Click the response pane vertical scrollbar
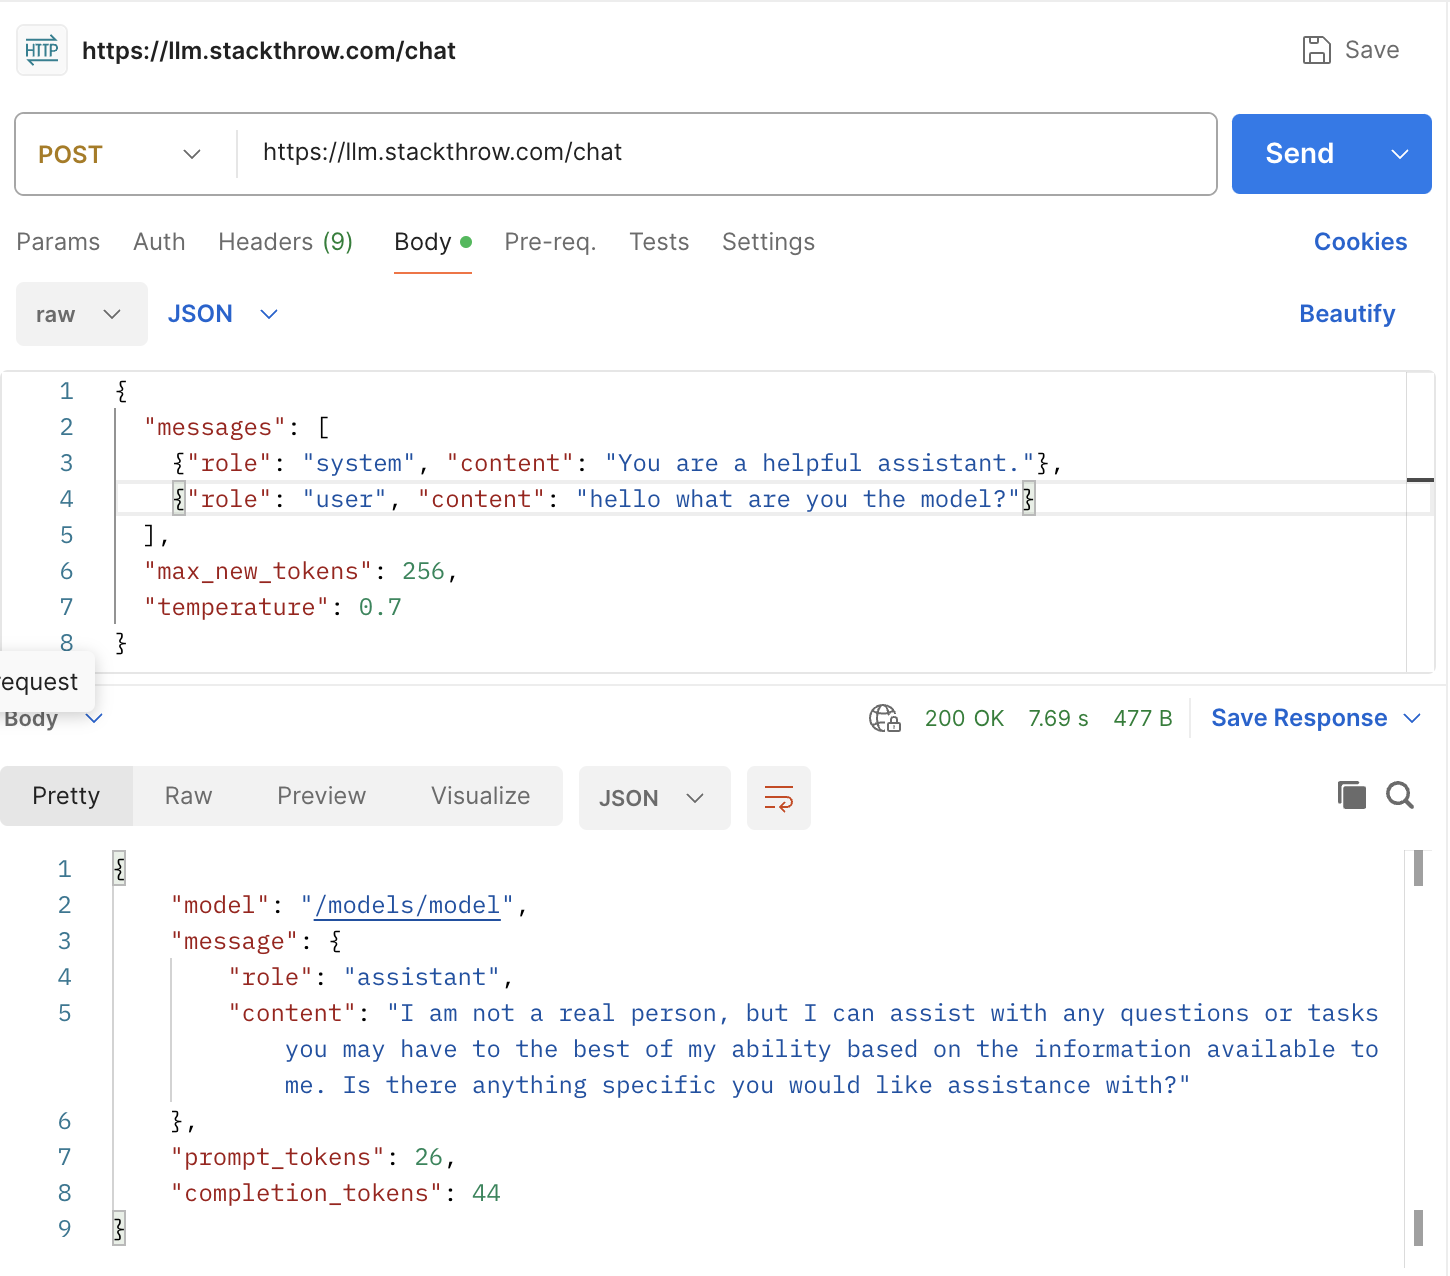 click(x=1418, y=1048)
